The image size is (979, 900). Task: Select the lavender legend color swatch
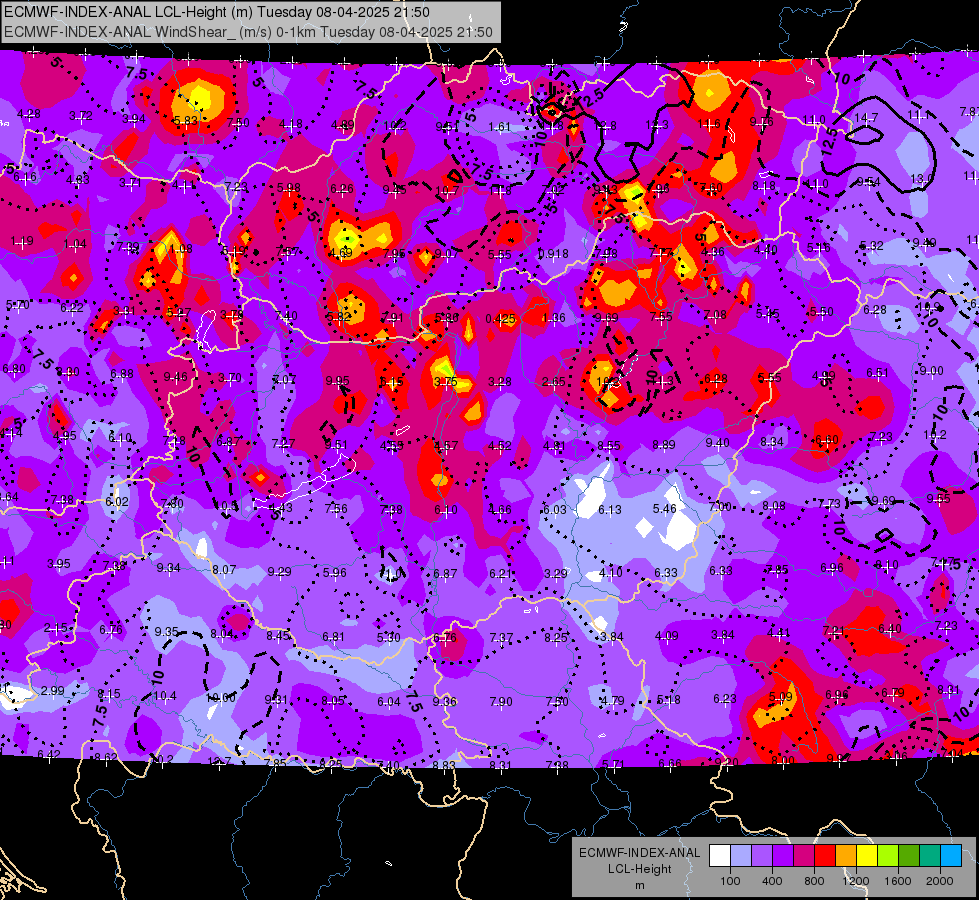click(x=762, y=856)
